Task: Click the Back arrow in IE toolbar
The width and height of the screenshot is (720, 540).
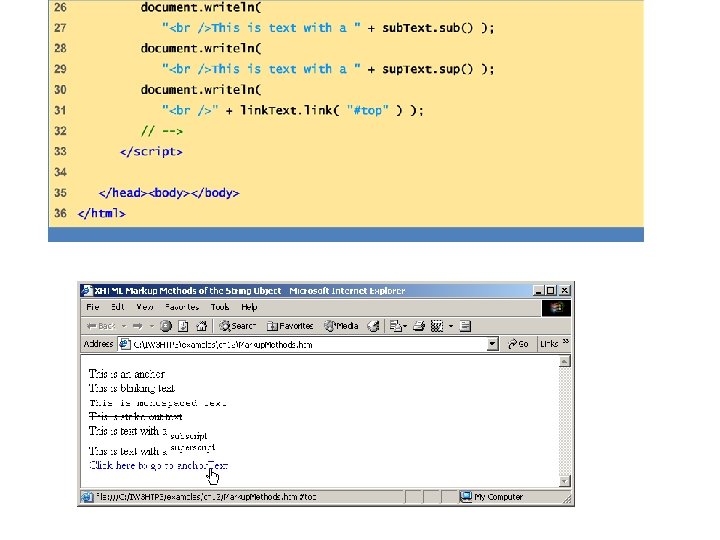Action: [x=101, y=326]
